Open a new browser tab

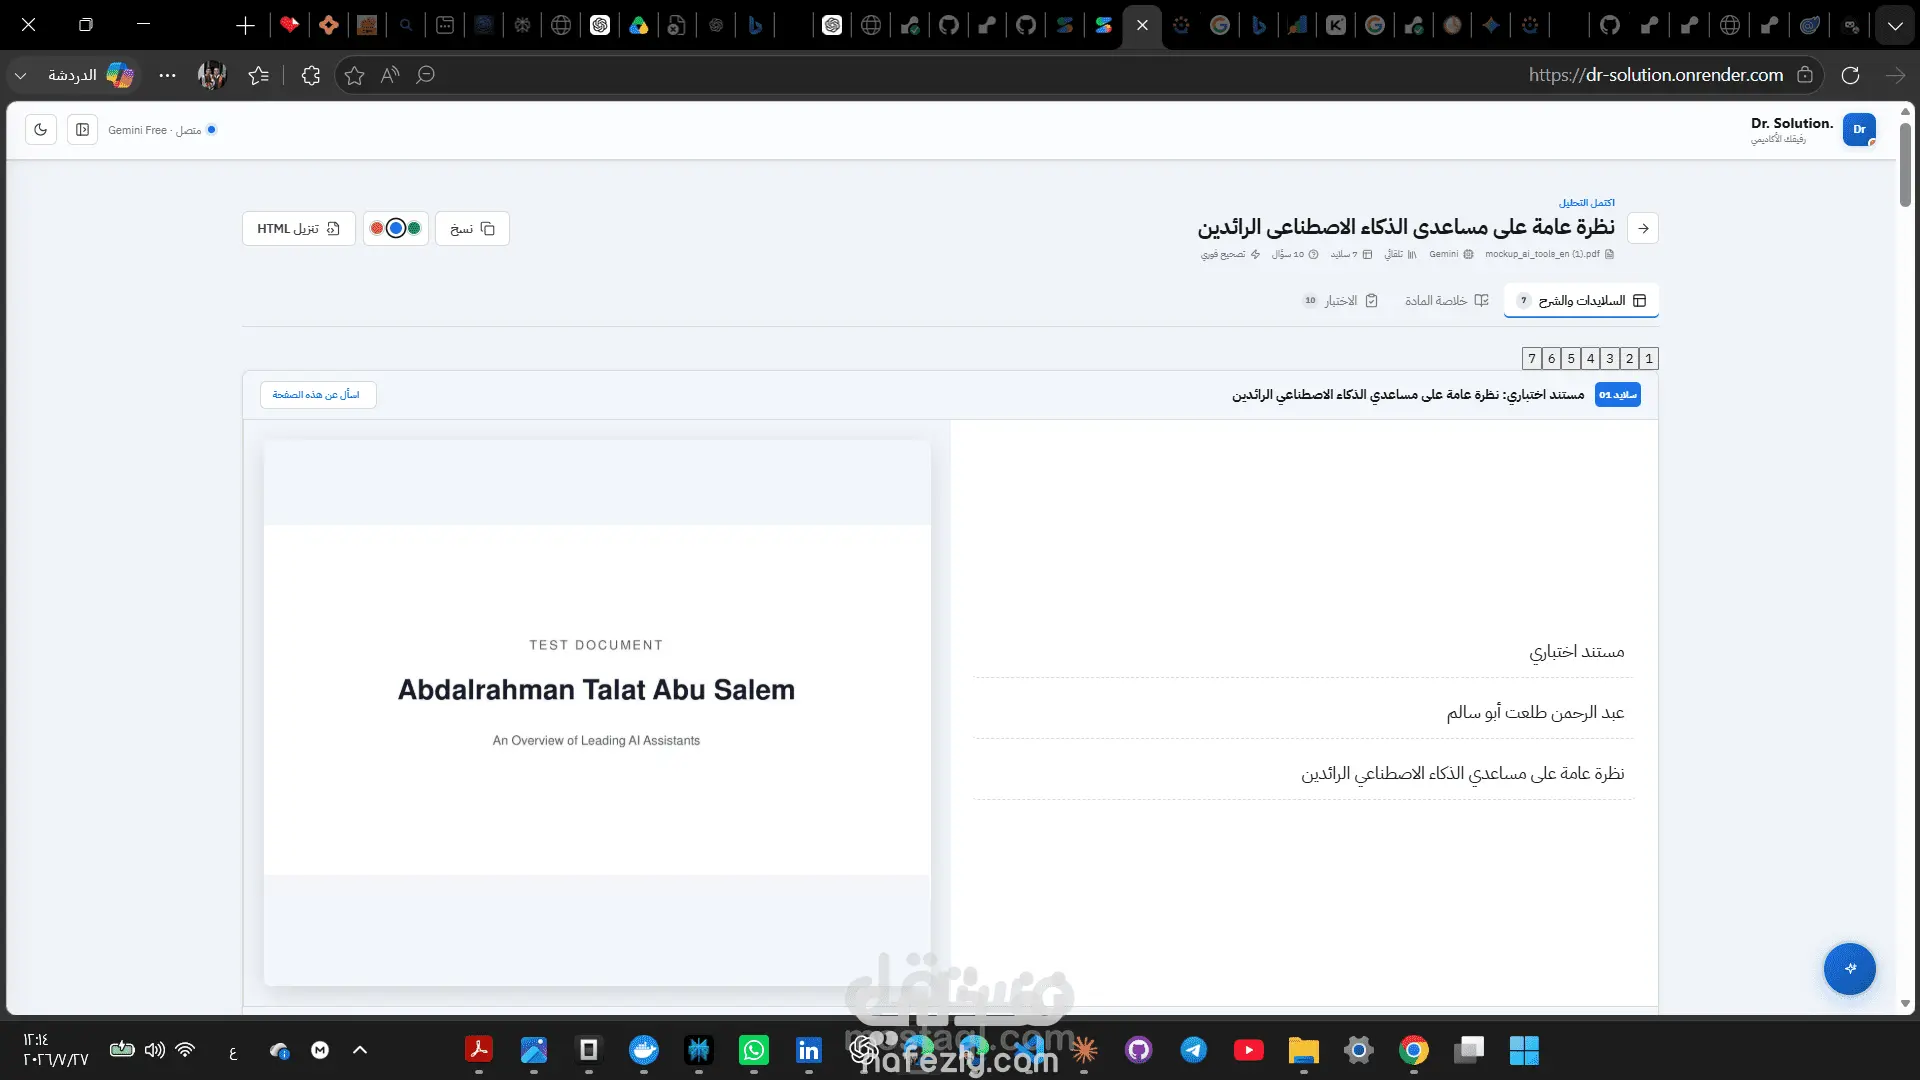tap(245, 25)
